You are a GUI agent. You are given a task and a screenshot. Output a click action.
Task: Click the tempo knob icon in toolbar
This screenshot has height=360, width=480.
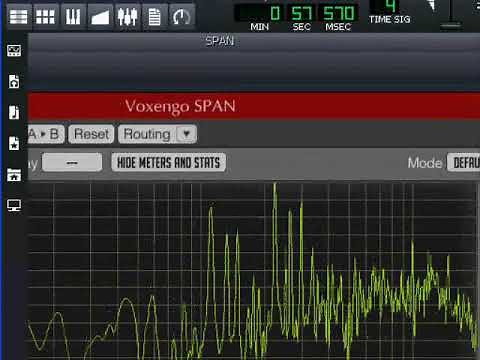(181, 17)
